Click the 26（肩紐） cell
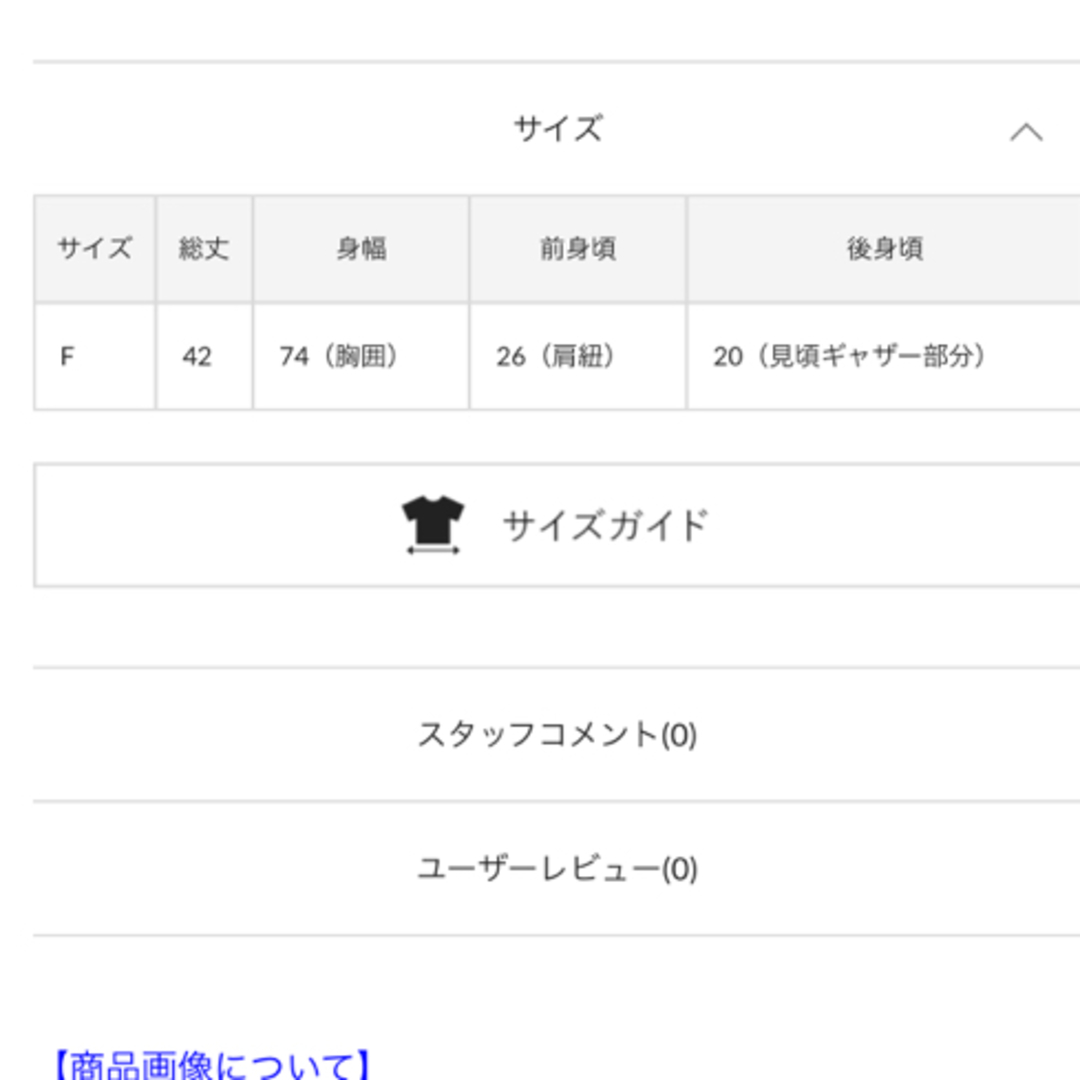 point(578,356)
